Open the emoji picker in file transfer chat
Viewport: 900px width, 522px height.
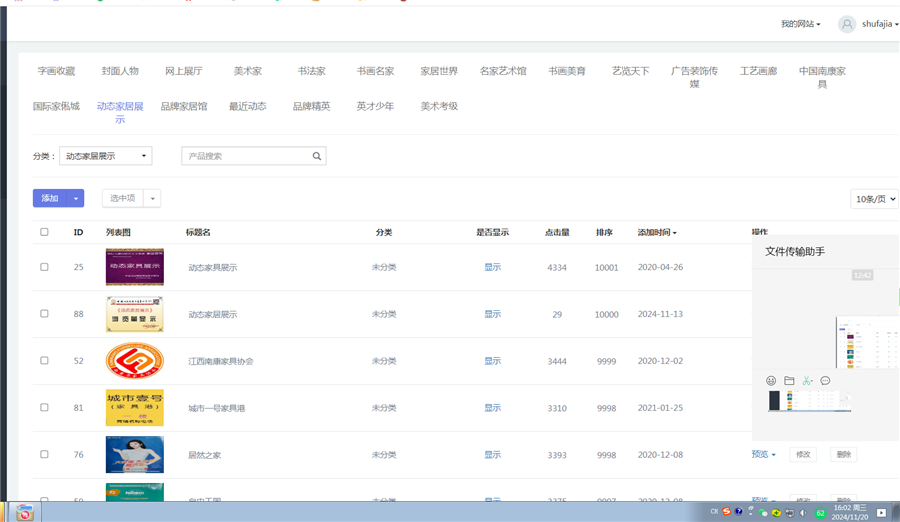point(771,381)
